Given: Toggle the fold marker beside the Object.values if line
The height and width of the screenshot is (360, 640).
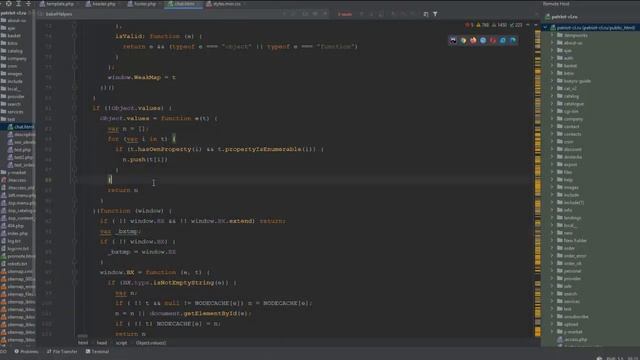Looking at the screenshot, I should pyautogui.click(x=74, y=108).
